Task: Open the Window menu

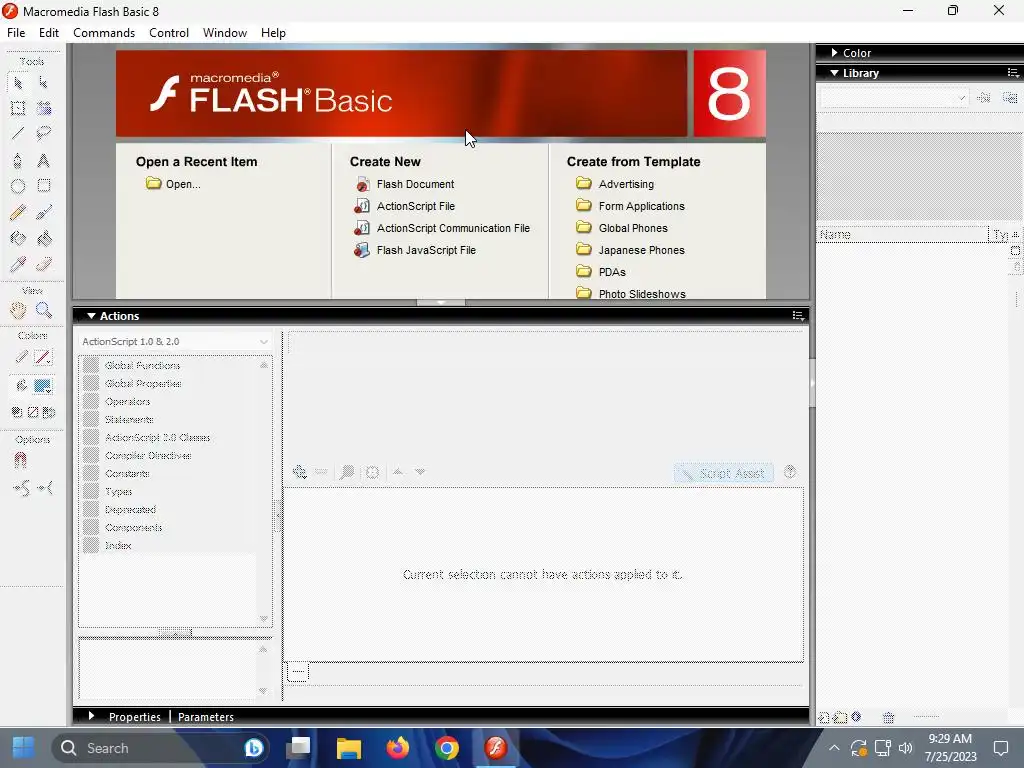Action: [225, 33]
